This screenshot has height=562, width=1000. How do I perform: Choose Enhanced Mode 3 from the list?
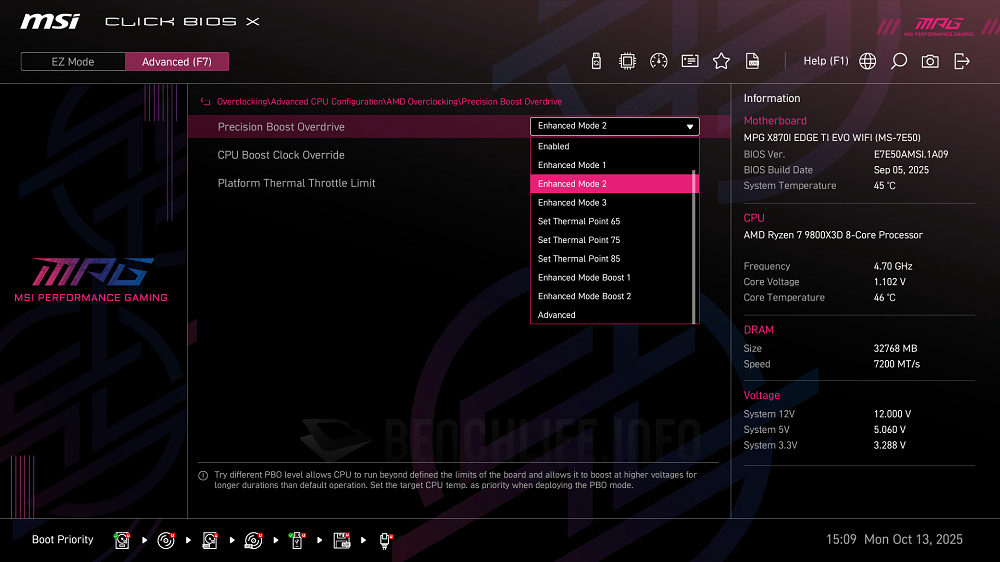(572, 203)
